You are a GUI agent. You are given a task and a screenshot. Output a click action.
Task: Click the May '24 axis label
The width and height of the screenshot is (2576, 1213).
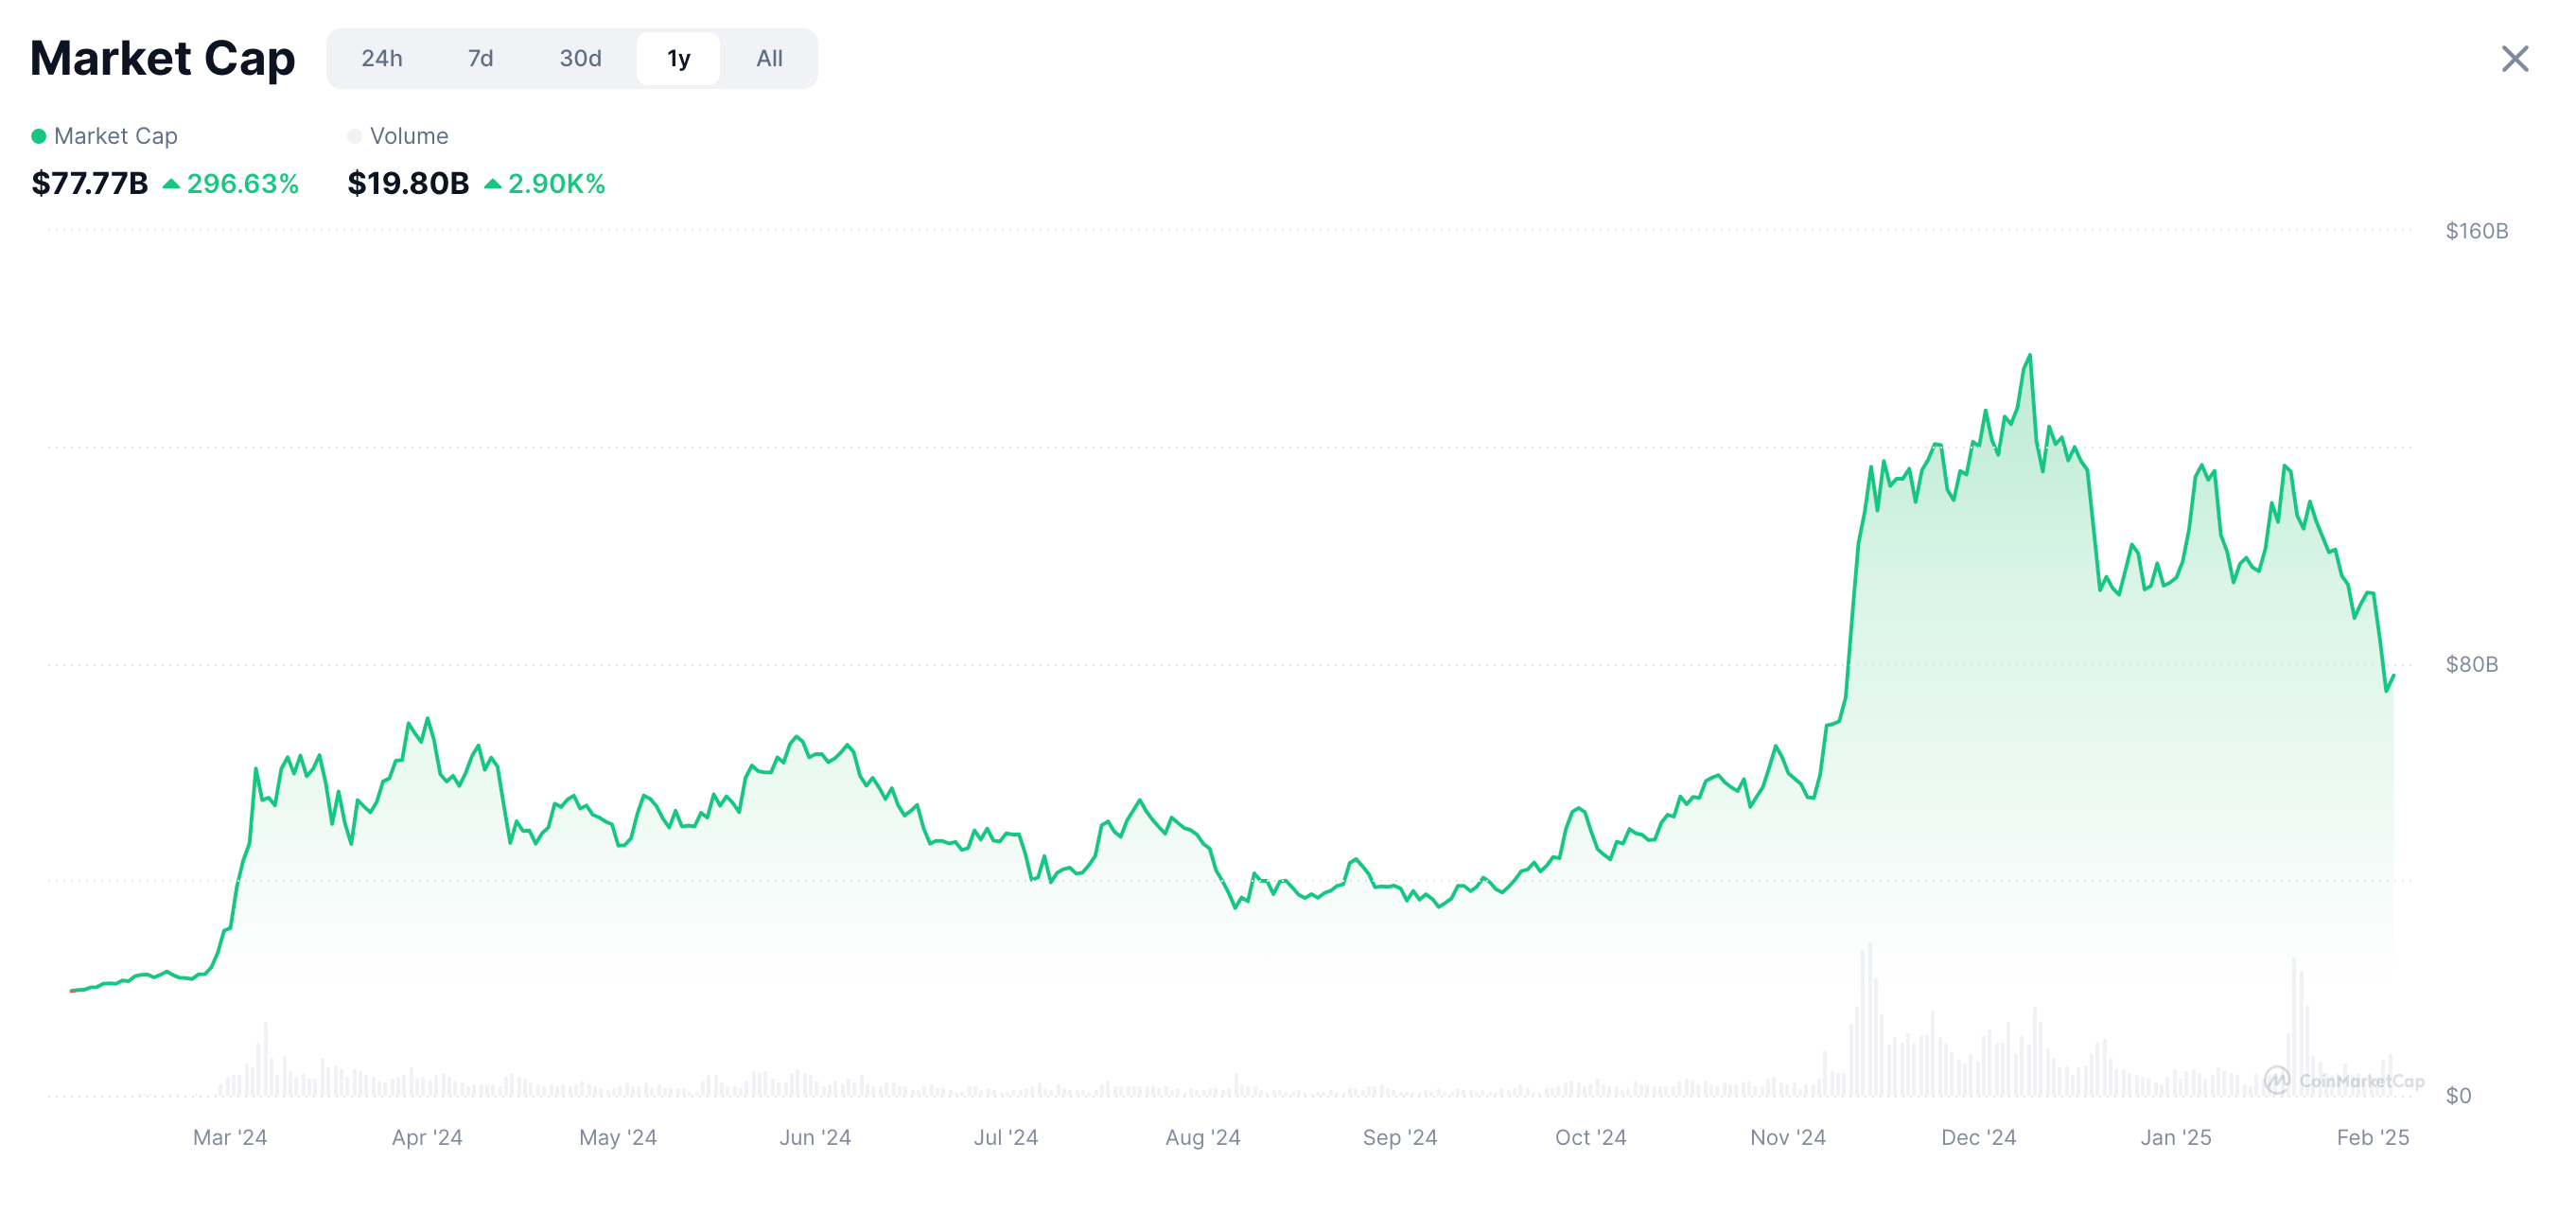(618, 1137)
